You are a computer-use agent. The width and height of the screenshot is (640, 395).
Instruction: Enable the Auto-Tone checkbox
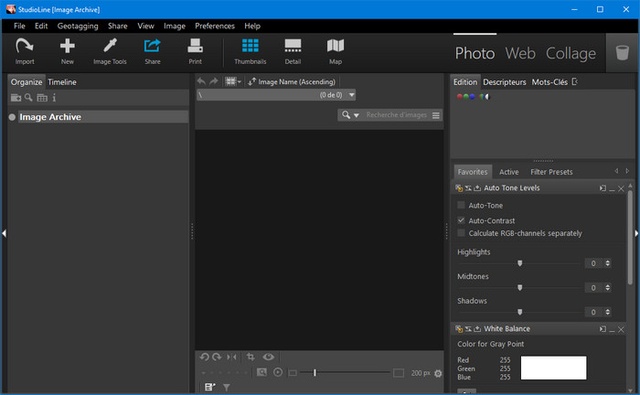pos(461,205)
